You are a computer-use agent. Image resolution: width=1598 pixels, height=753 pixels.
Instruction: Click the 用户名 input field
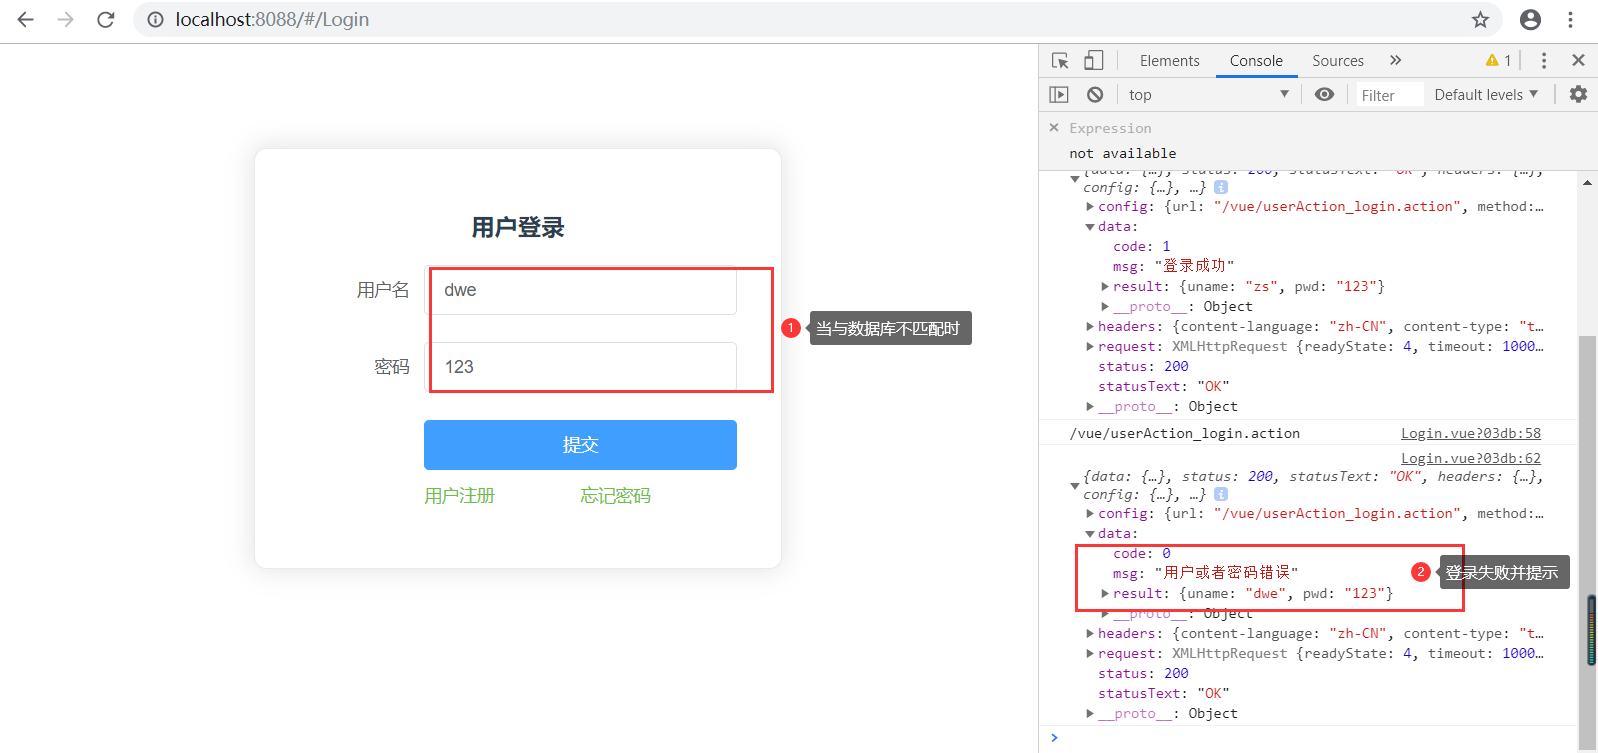(x=581, y=290)
